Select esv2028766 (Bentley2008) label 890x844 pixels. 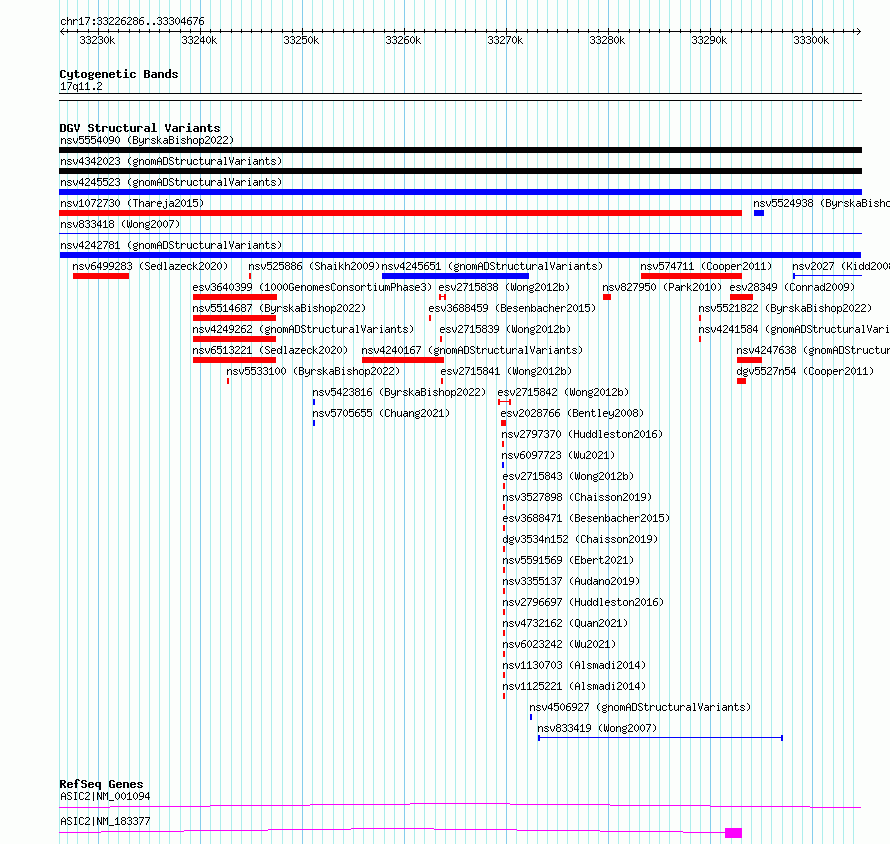572,413
